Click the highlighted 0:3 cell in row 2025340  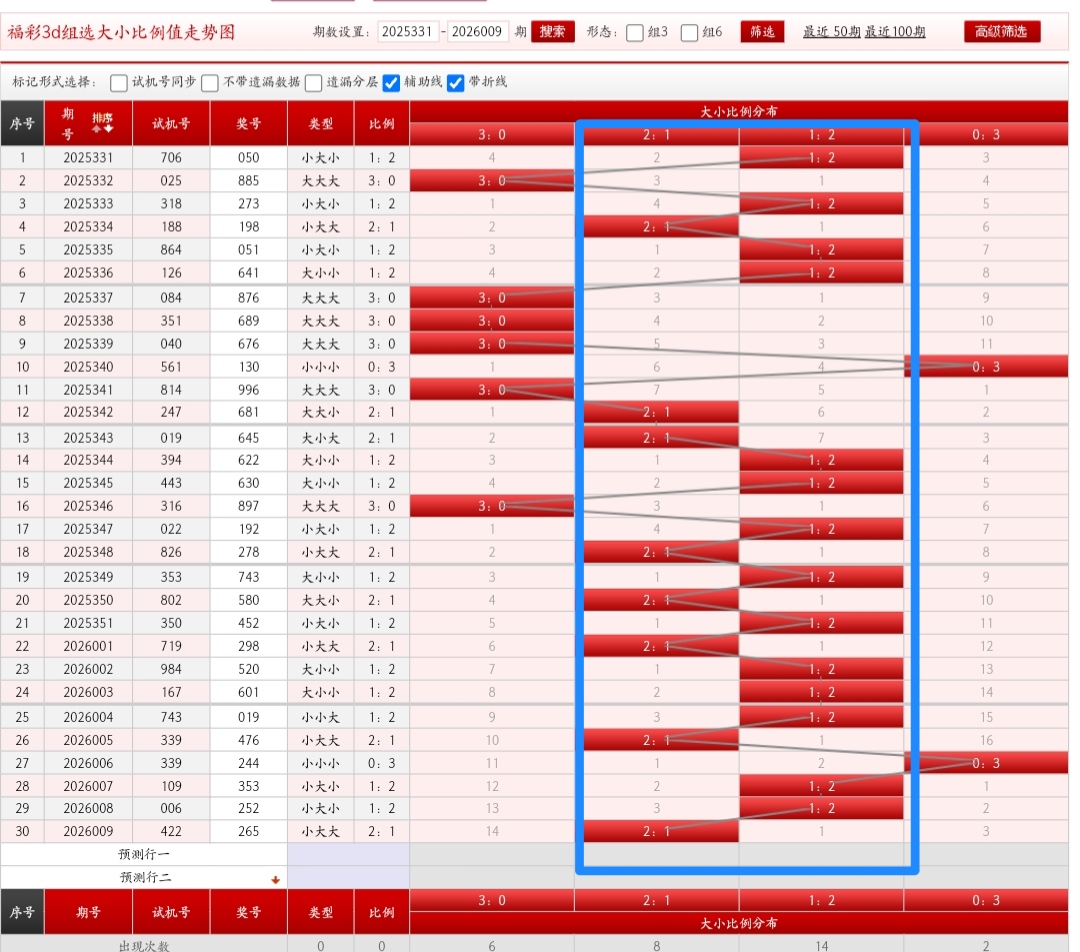click(x=985, y=367)
